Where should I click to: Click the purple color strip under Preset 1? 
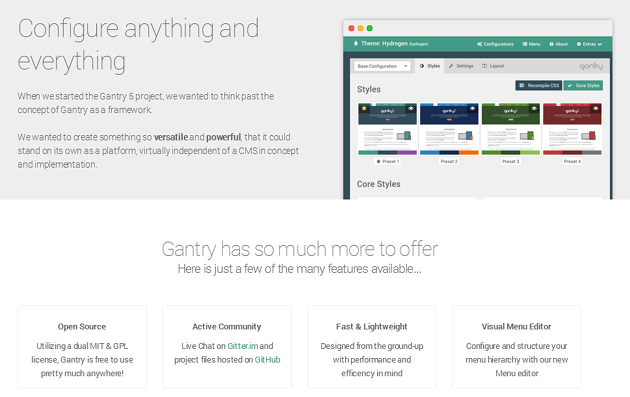click(x=407, y=153)
